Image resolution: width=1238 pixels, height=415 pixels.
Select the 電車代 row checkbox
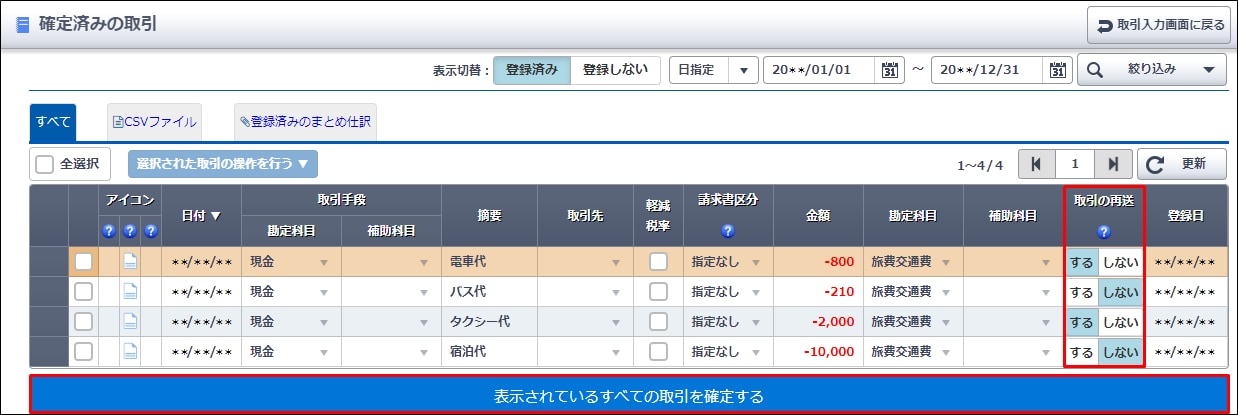(x=83, y=262)
